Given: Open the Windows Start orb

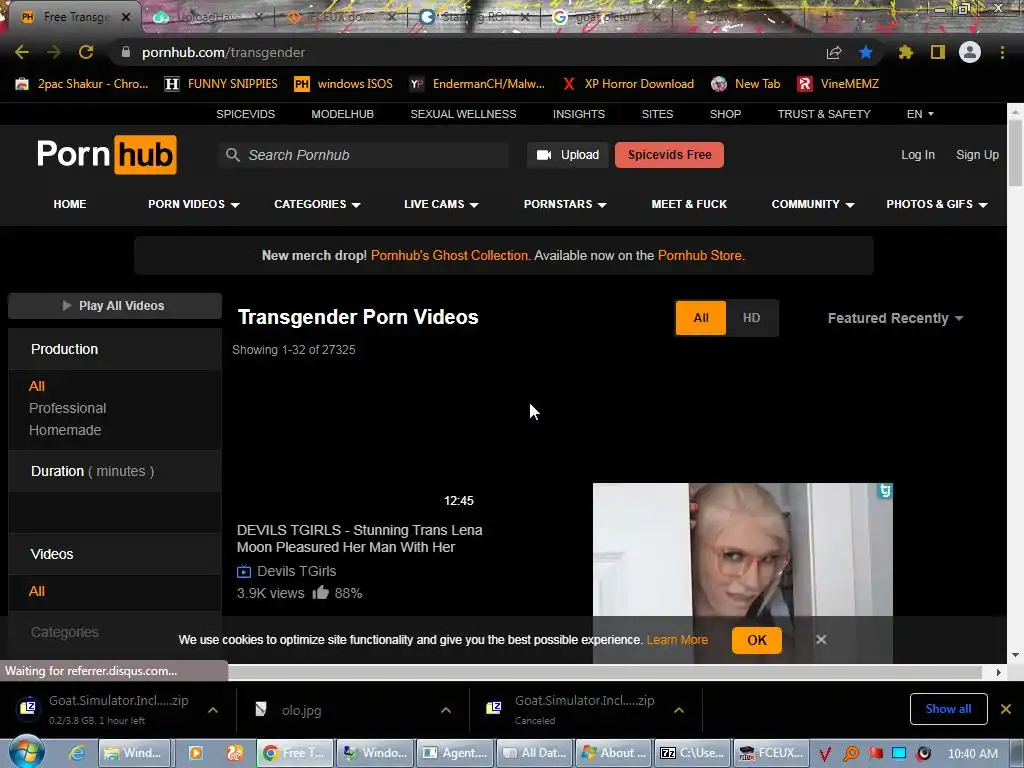Looking at the screenshot, I should tap(26, 752).
